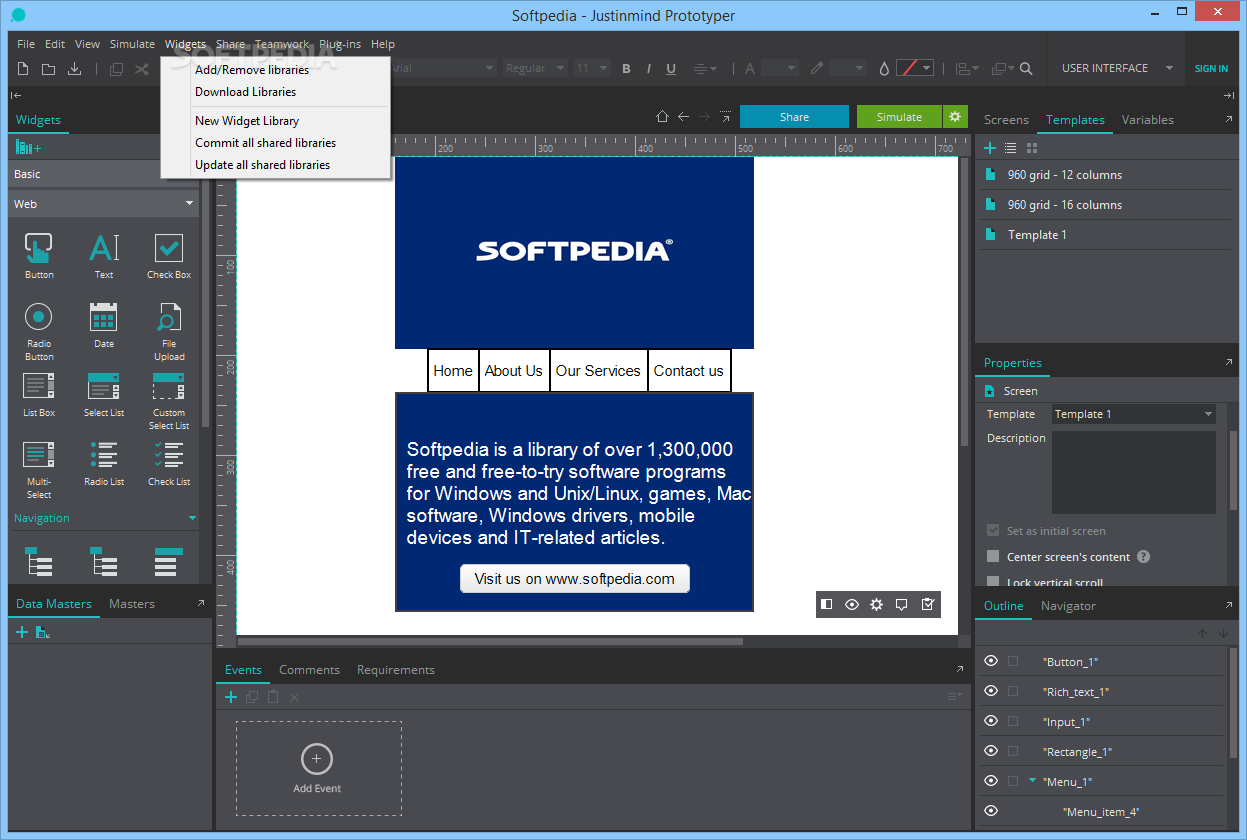Click the green Simulate button
Viewport: 1247px width, 840px height.
click(899, 117)
